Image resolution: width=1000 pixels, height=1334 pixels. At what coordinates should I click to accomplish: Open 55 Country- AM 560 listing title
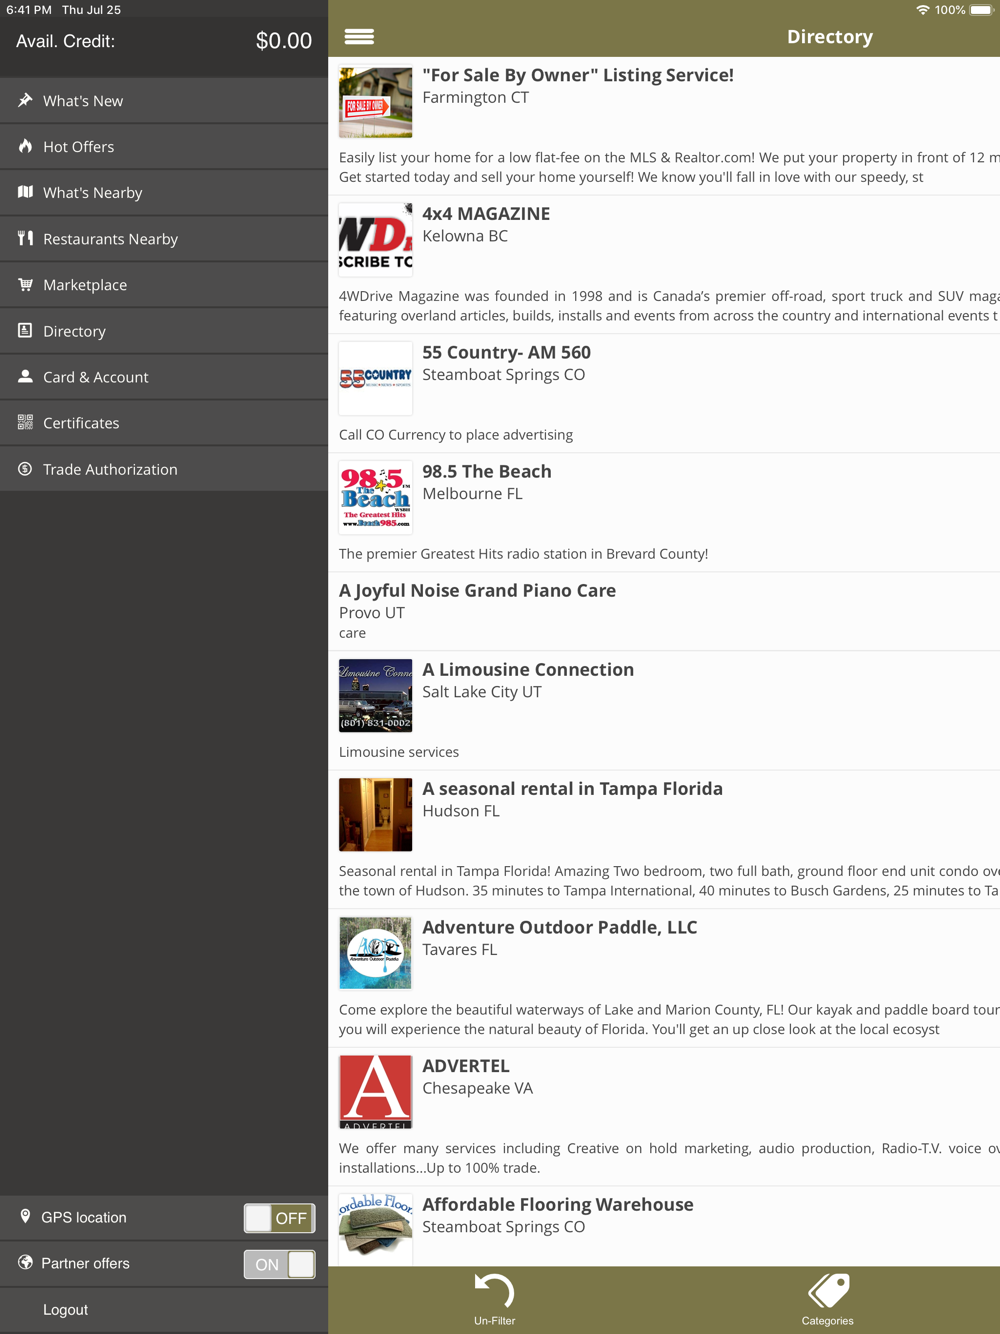coord(506,352)
